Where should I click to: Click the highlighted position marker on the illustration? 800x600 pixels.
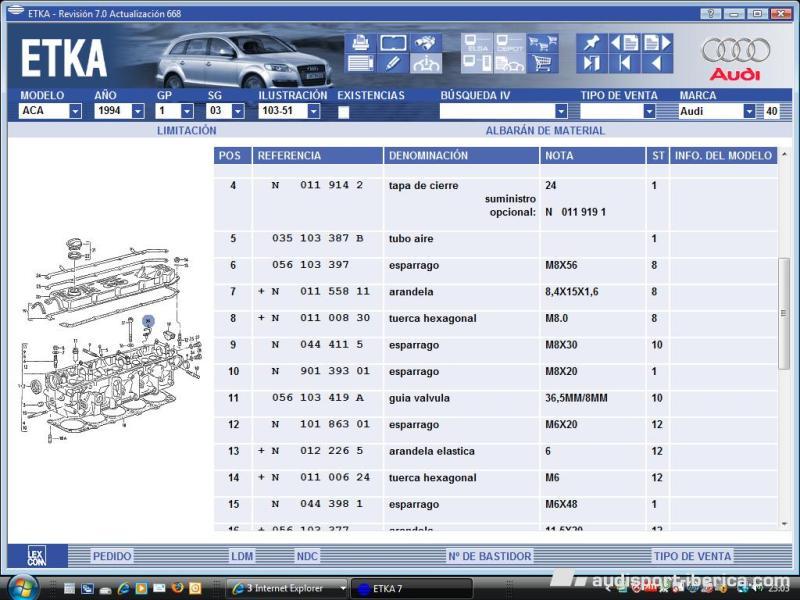point(148,321)
